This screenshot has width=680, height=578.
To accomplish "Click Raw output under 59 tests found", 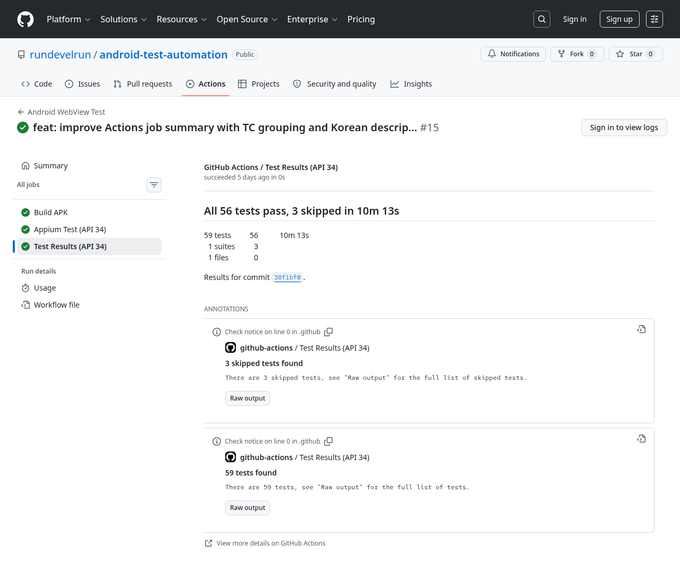I will pyautogui.click(x=247, y=507).
